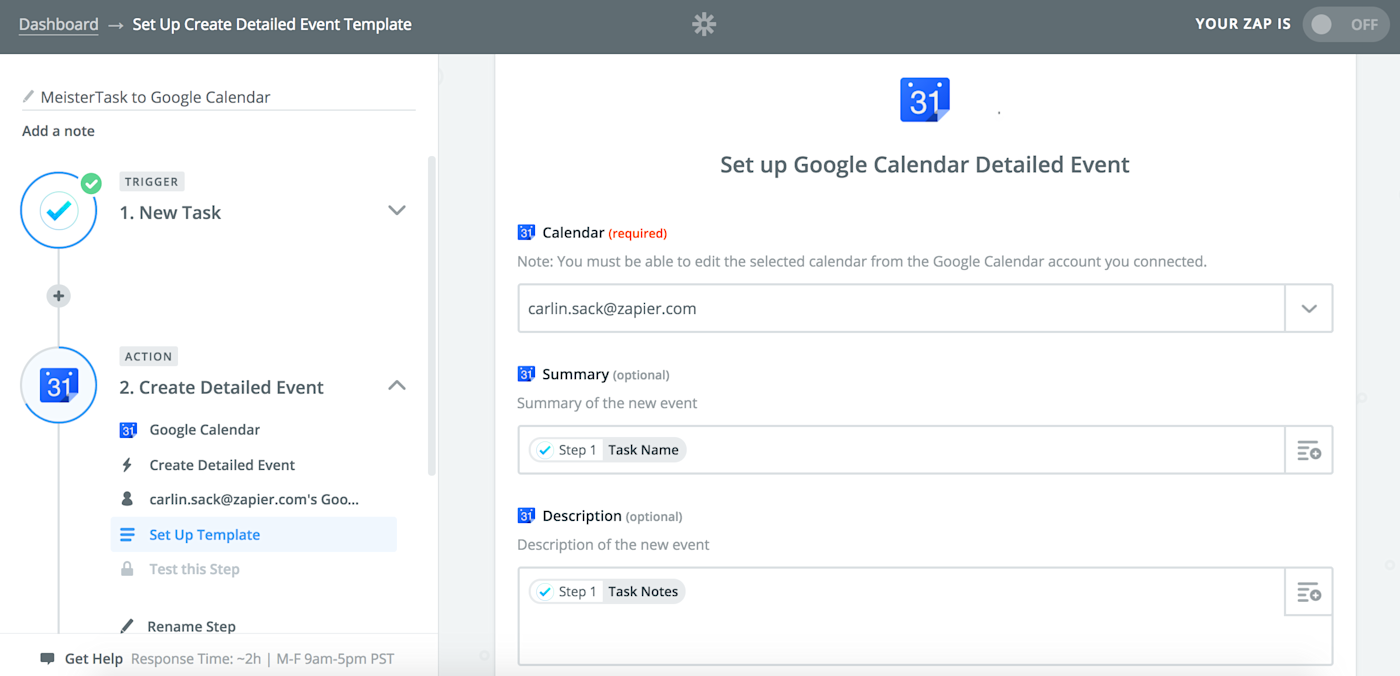Click the pencil icon beside Rename Step
Screen dimensions: 1400x676
[x=127, y=626]
